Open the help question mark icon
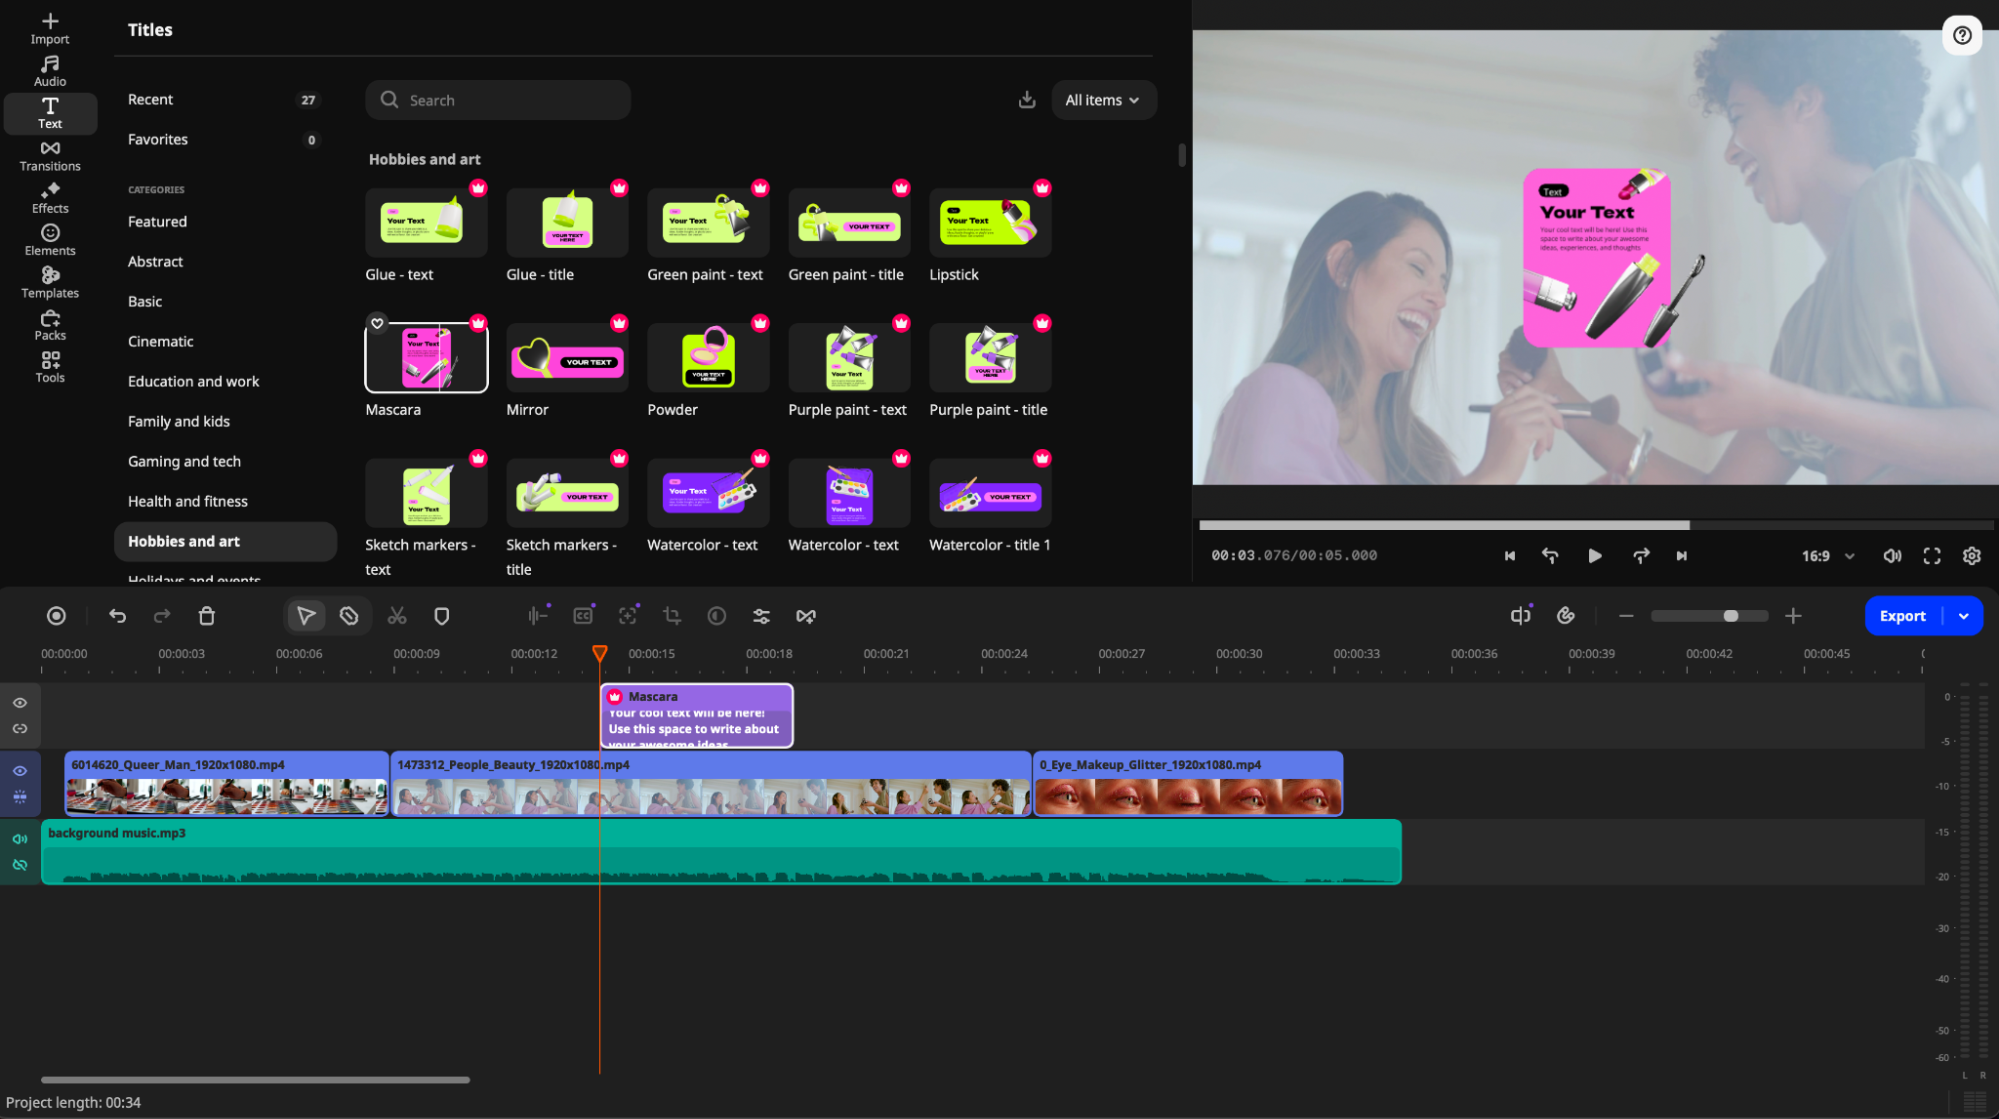 coord(1962,35)
